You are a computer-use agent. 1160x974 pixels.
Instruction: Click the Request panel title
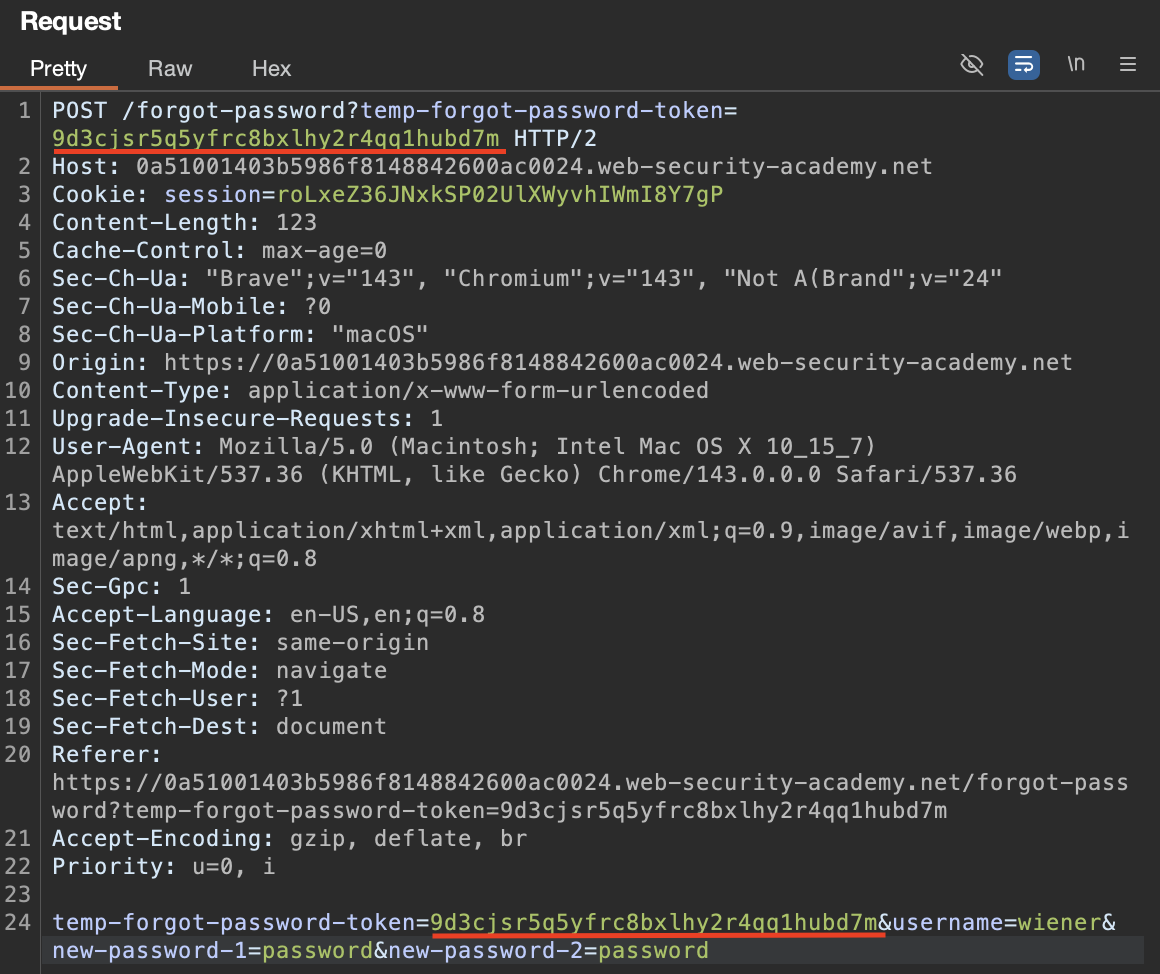[x=71, y=22]
